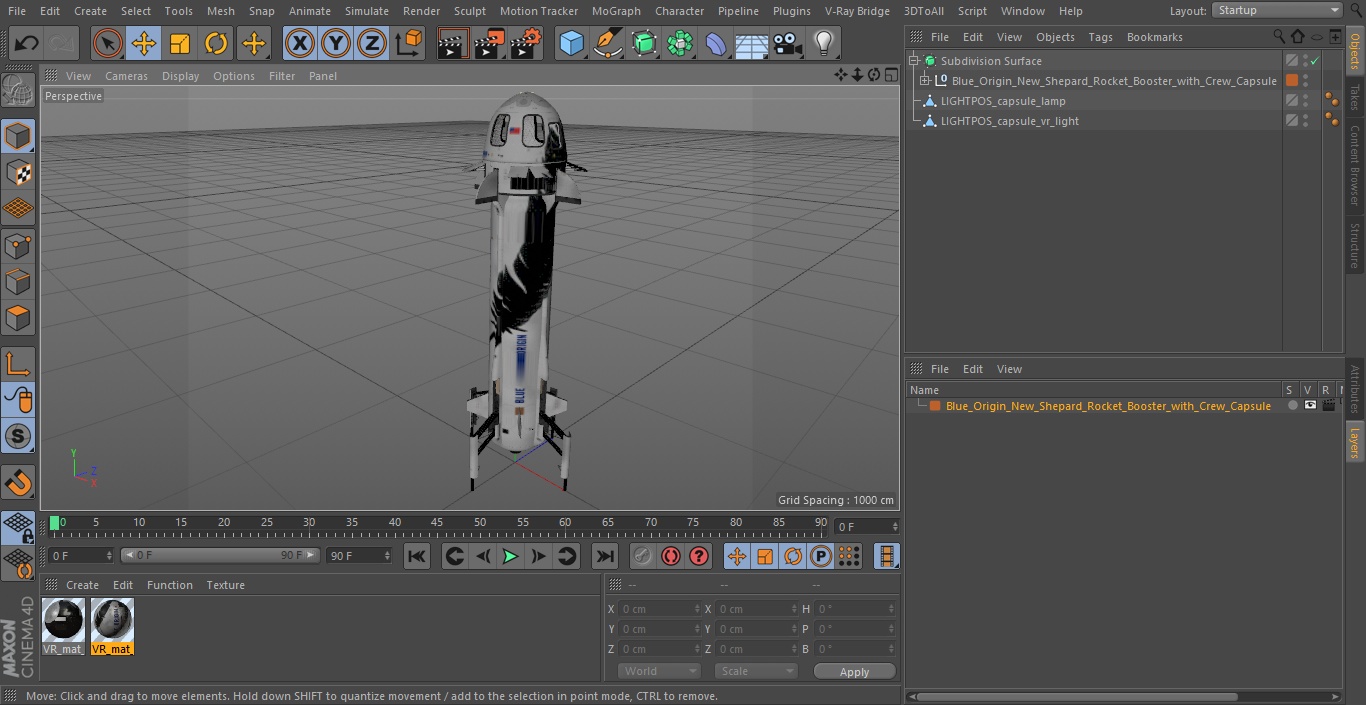Add a Light object
Viewport: 1366px width, 705px height.
tap(823, 43)
